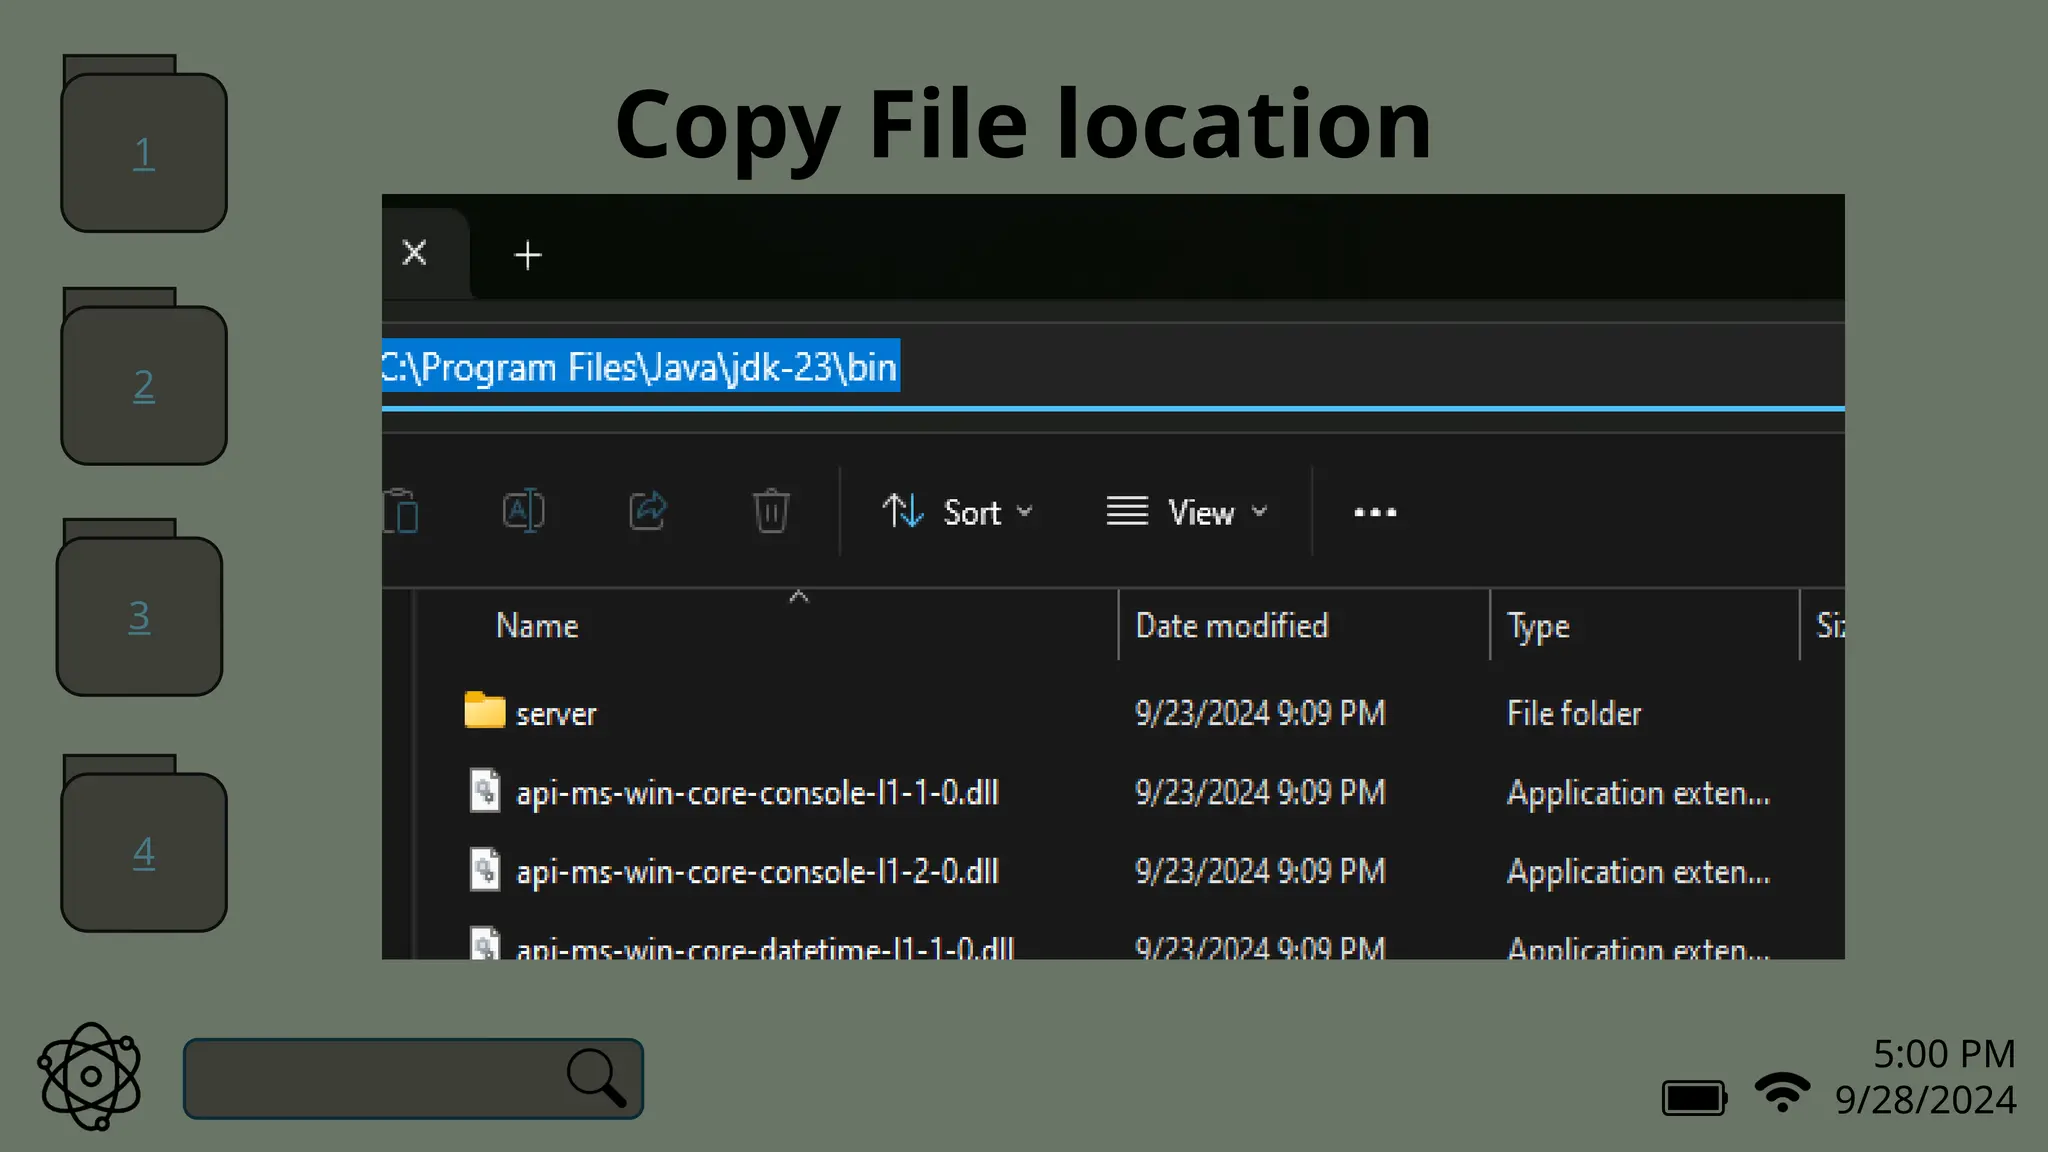Click the highlighted path in address bar
This screenshot has height=1152, width=2048.
641,366
